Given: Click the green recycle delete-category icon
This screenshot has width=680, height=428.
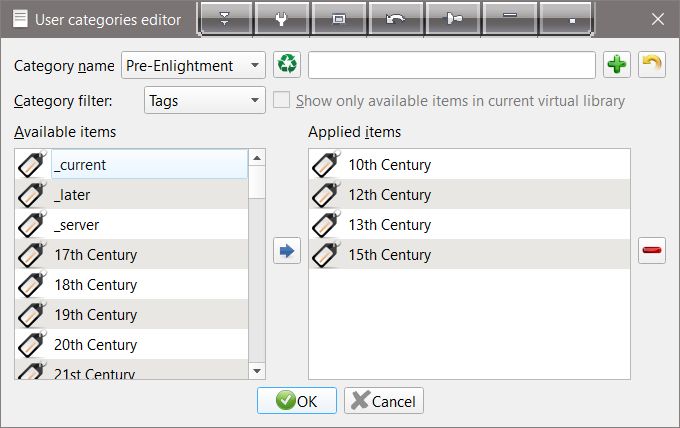Looking at the screenshot, I should click(x=287, y=65).
